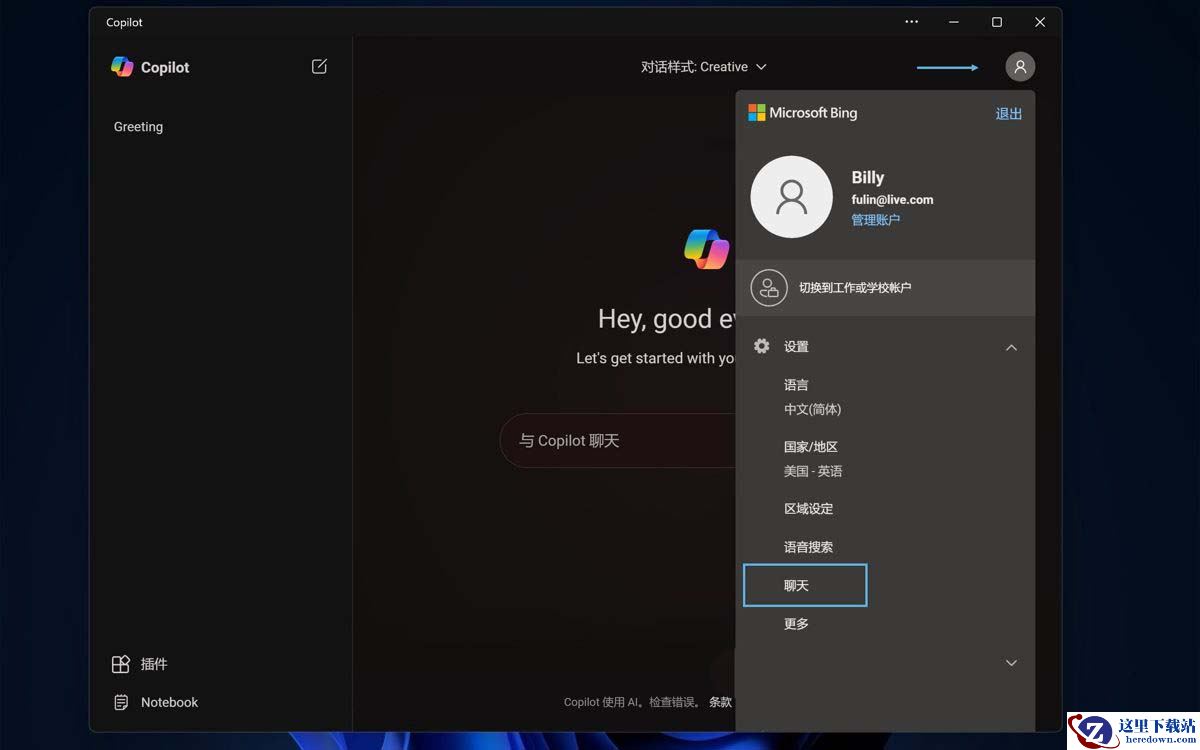Open 语音搜索 option

[x=809, y=547]
